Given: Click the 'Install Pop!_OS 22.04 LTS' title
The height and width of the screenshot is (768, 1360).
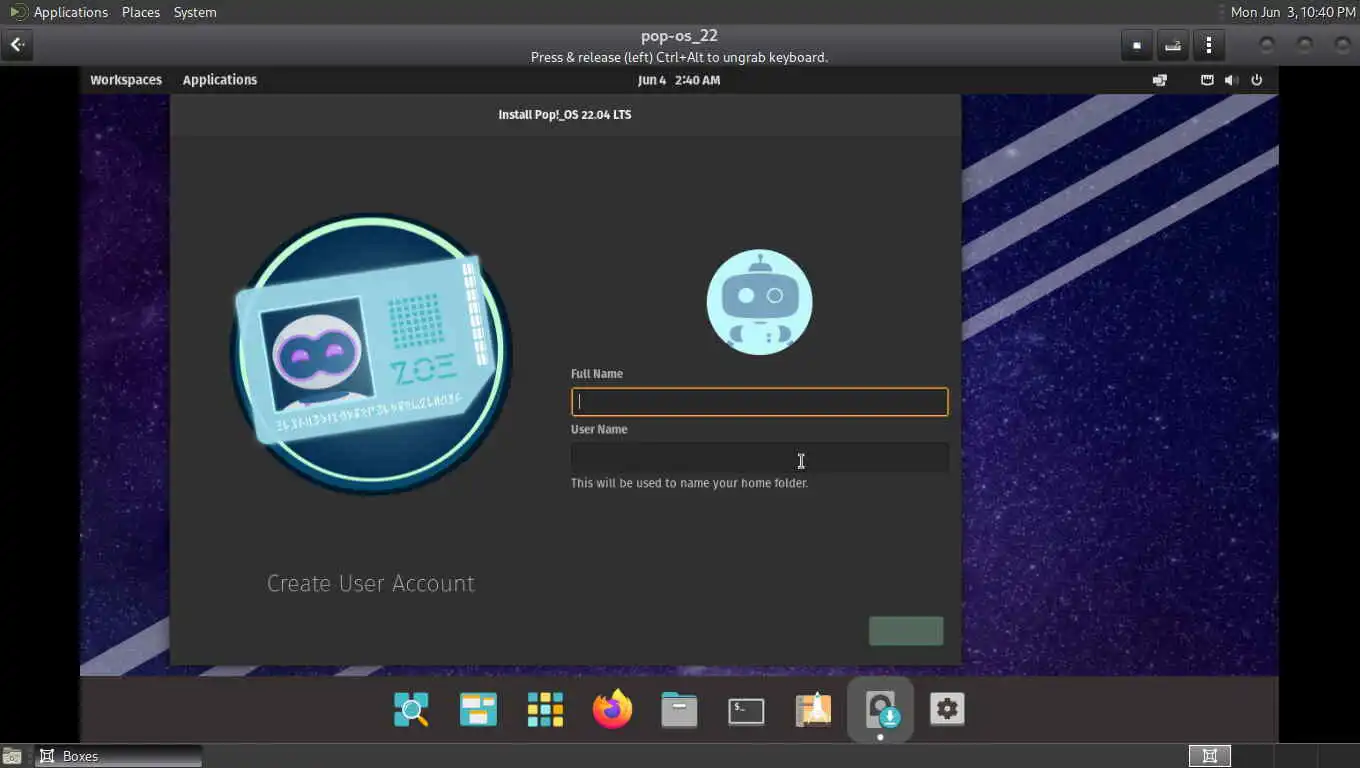Looking at the screenshot, I should pyautogui.click(x=565, y=115).
